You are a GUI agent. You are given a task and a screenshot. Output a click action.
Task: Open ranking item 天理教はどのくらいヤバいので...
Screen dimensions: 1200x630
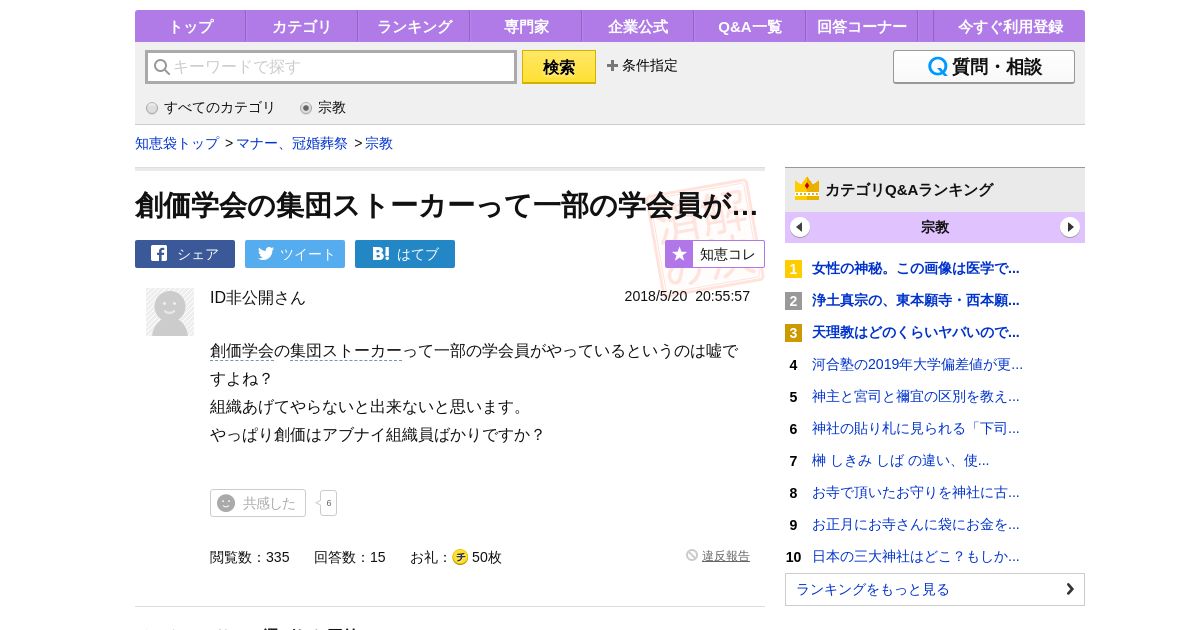tap(916, 332)
